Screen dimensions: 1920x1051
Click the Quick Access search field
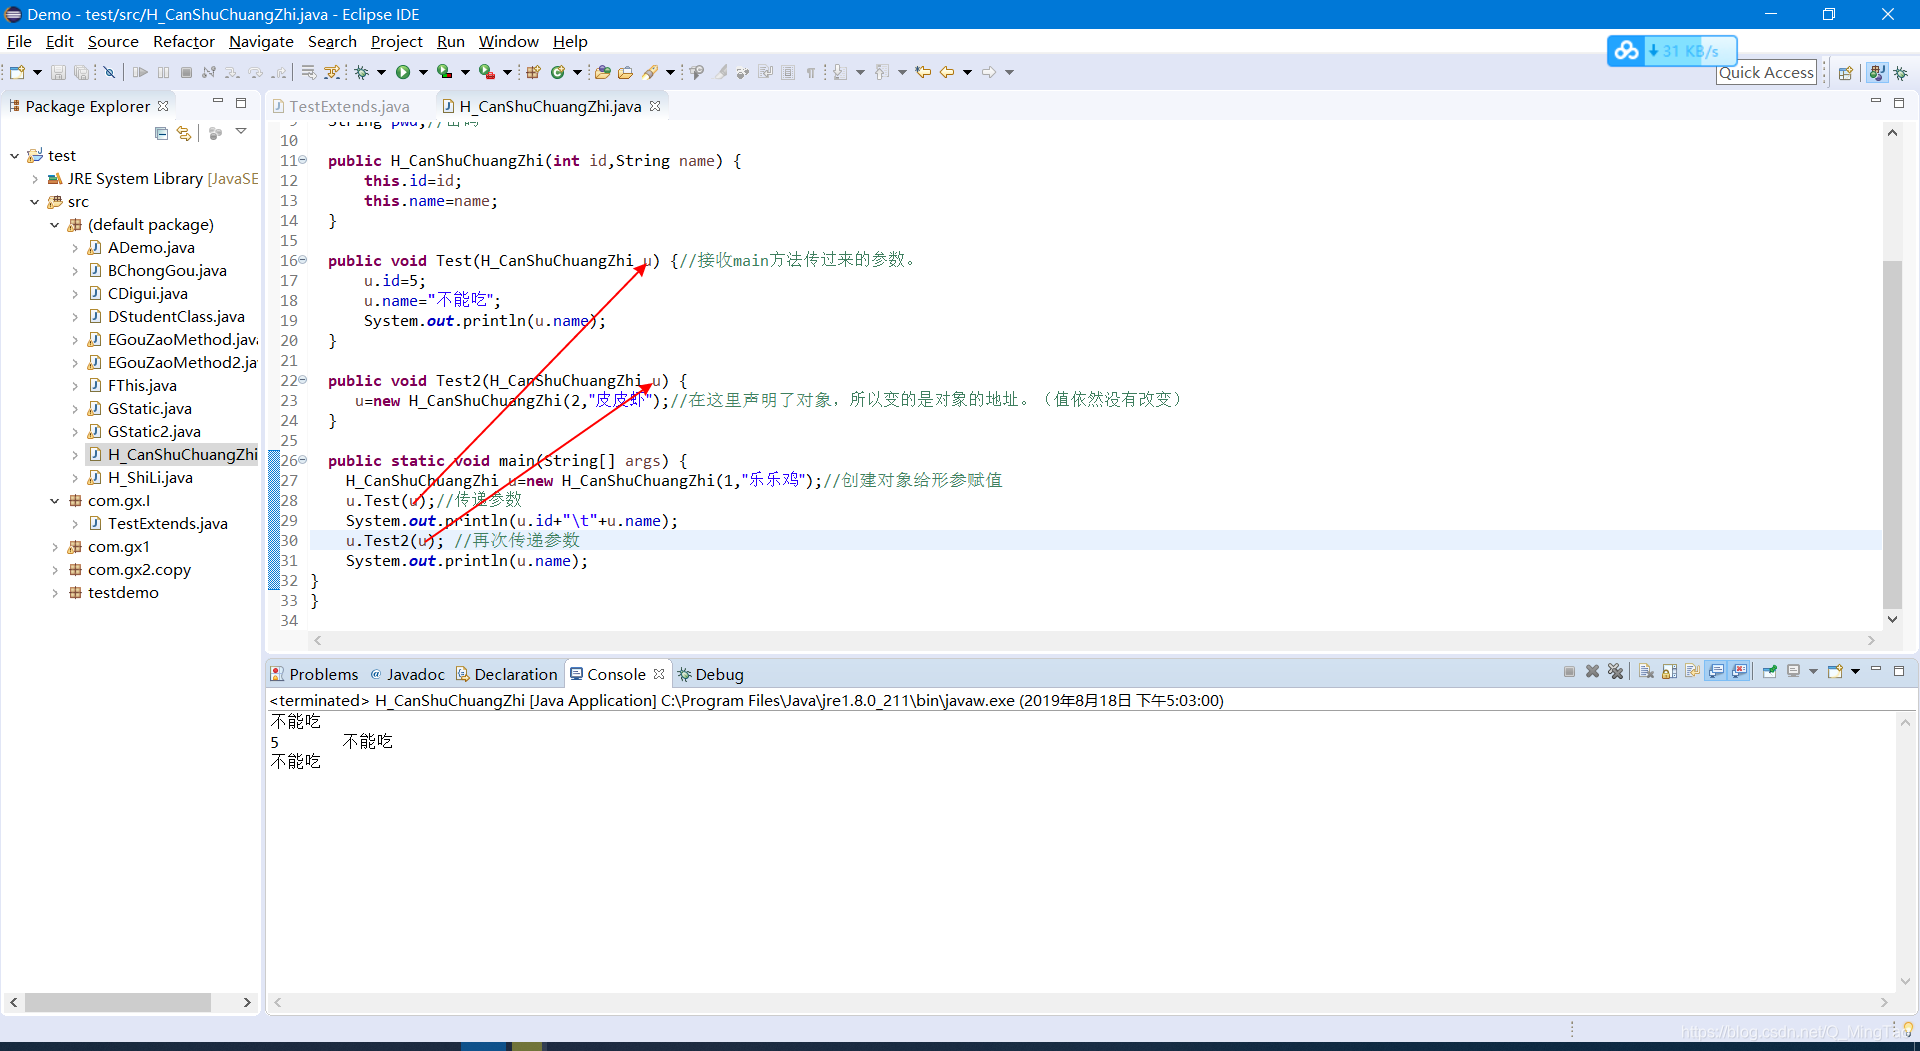(1766, 73)
